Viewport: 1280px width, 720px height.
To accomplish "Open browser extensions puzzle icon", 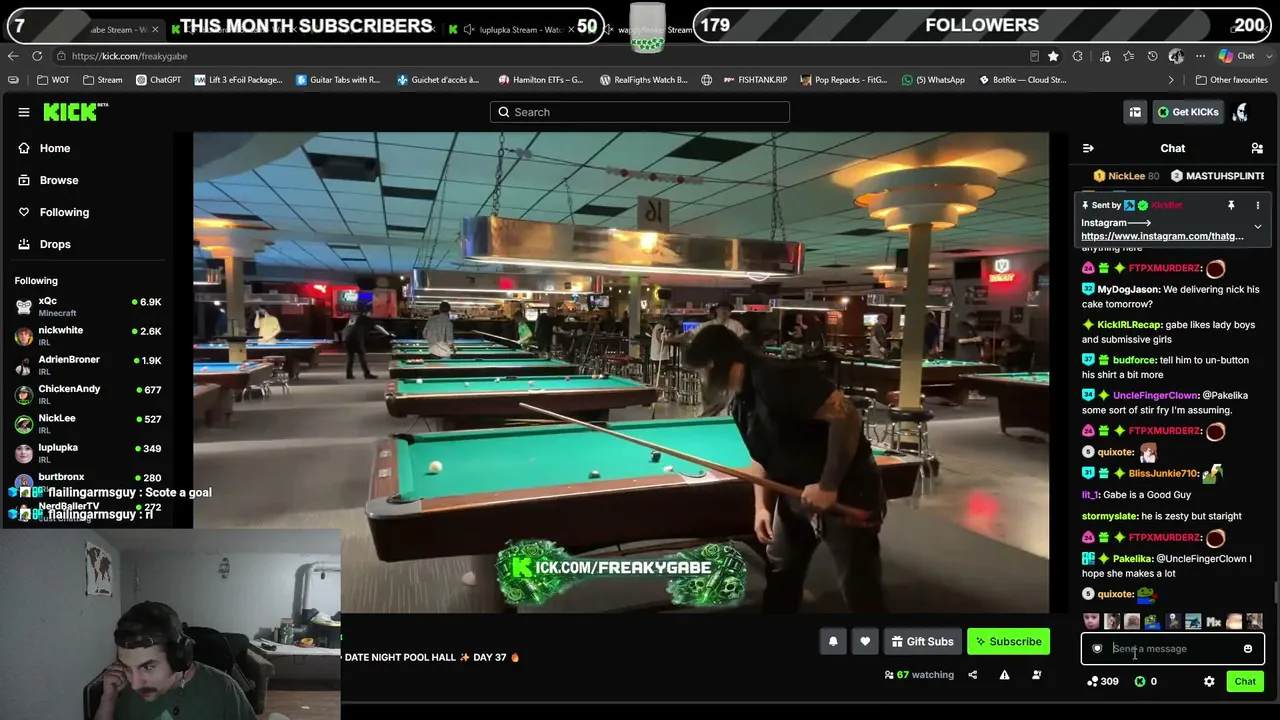I will 1078,56.
